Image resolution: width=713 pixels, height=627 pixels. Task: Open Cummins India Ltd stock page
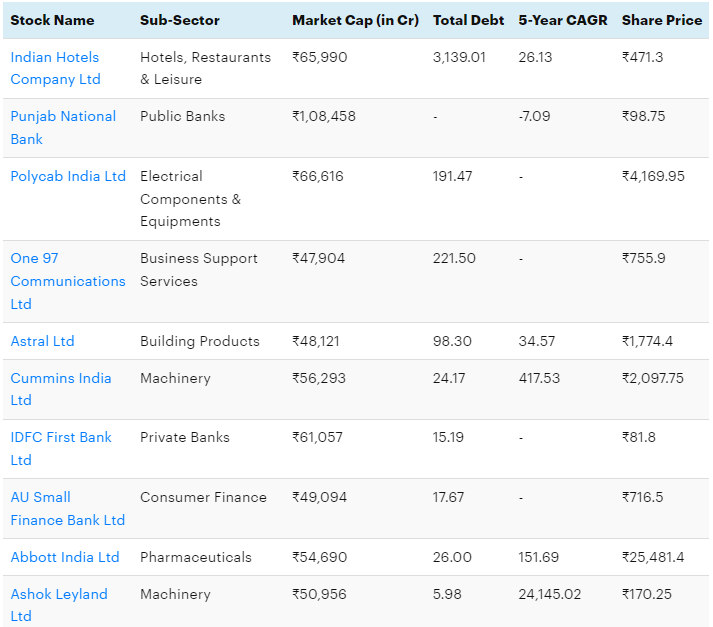(60, 389)
